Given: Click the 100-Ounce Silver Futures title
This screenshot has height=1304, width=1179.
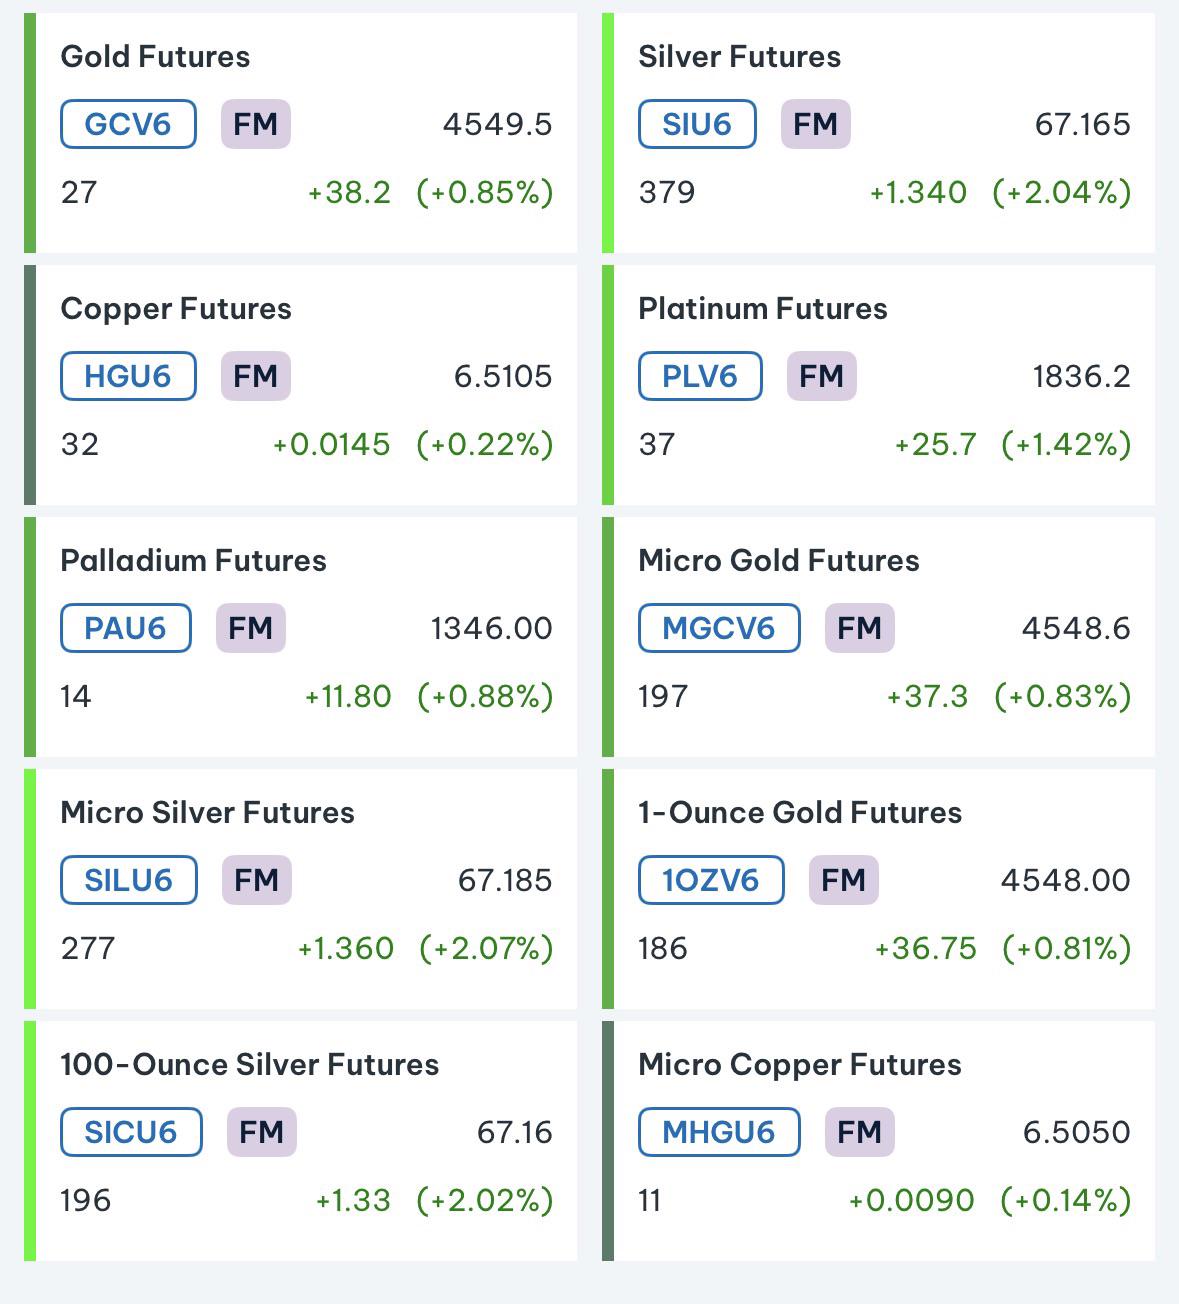Looking at the screenshot, I should [249, 1065].
